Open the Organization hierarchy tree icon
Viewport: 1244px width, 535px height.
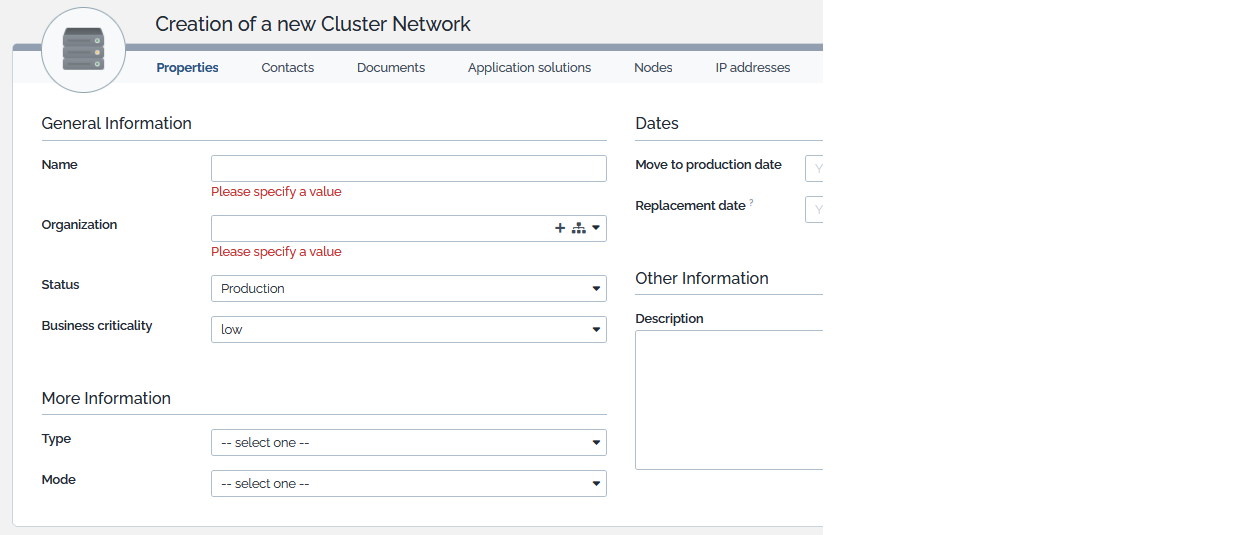click(x=578, y=228)
